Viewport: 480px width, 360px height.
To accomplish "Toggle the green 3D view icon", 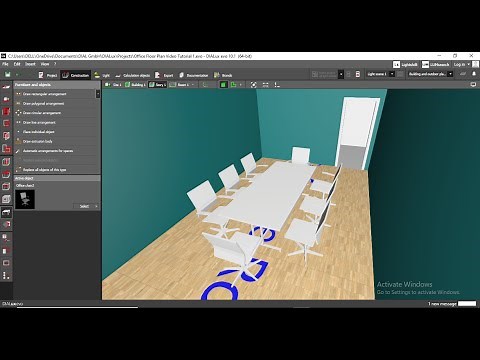I will [223, 85].
